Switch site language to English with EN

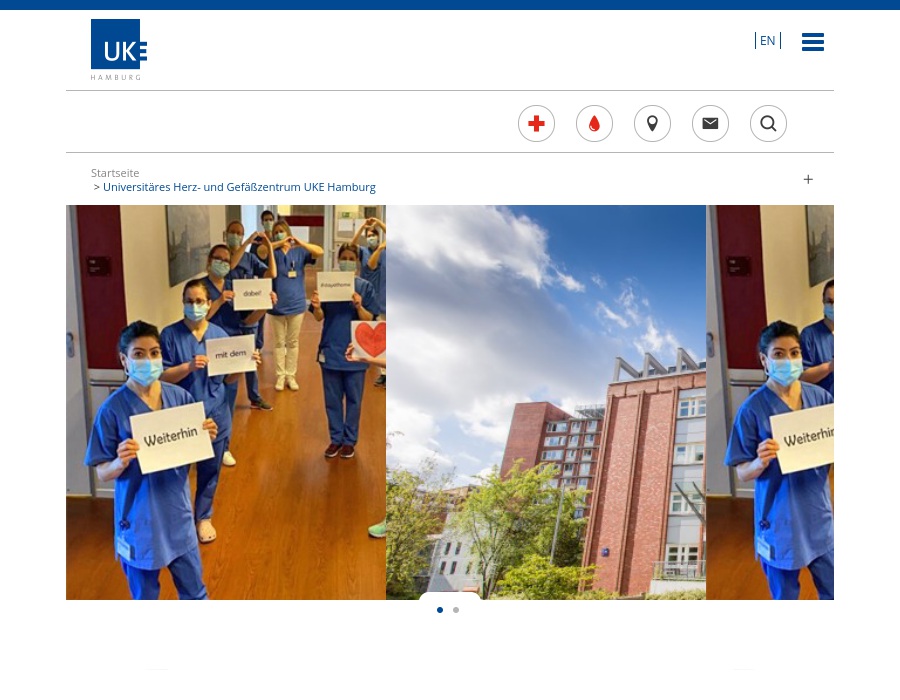767,40
